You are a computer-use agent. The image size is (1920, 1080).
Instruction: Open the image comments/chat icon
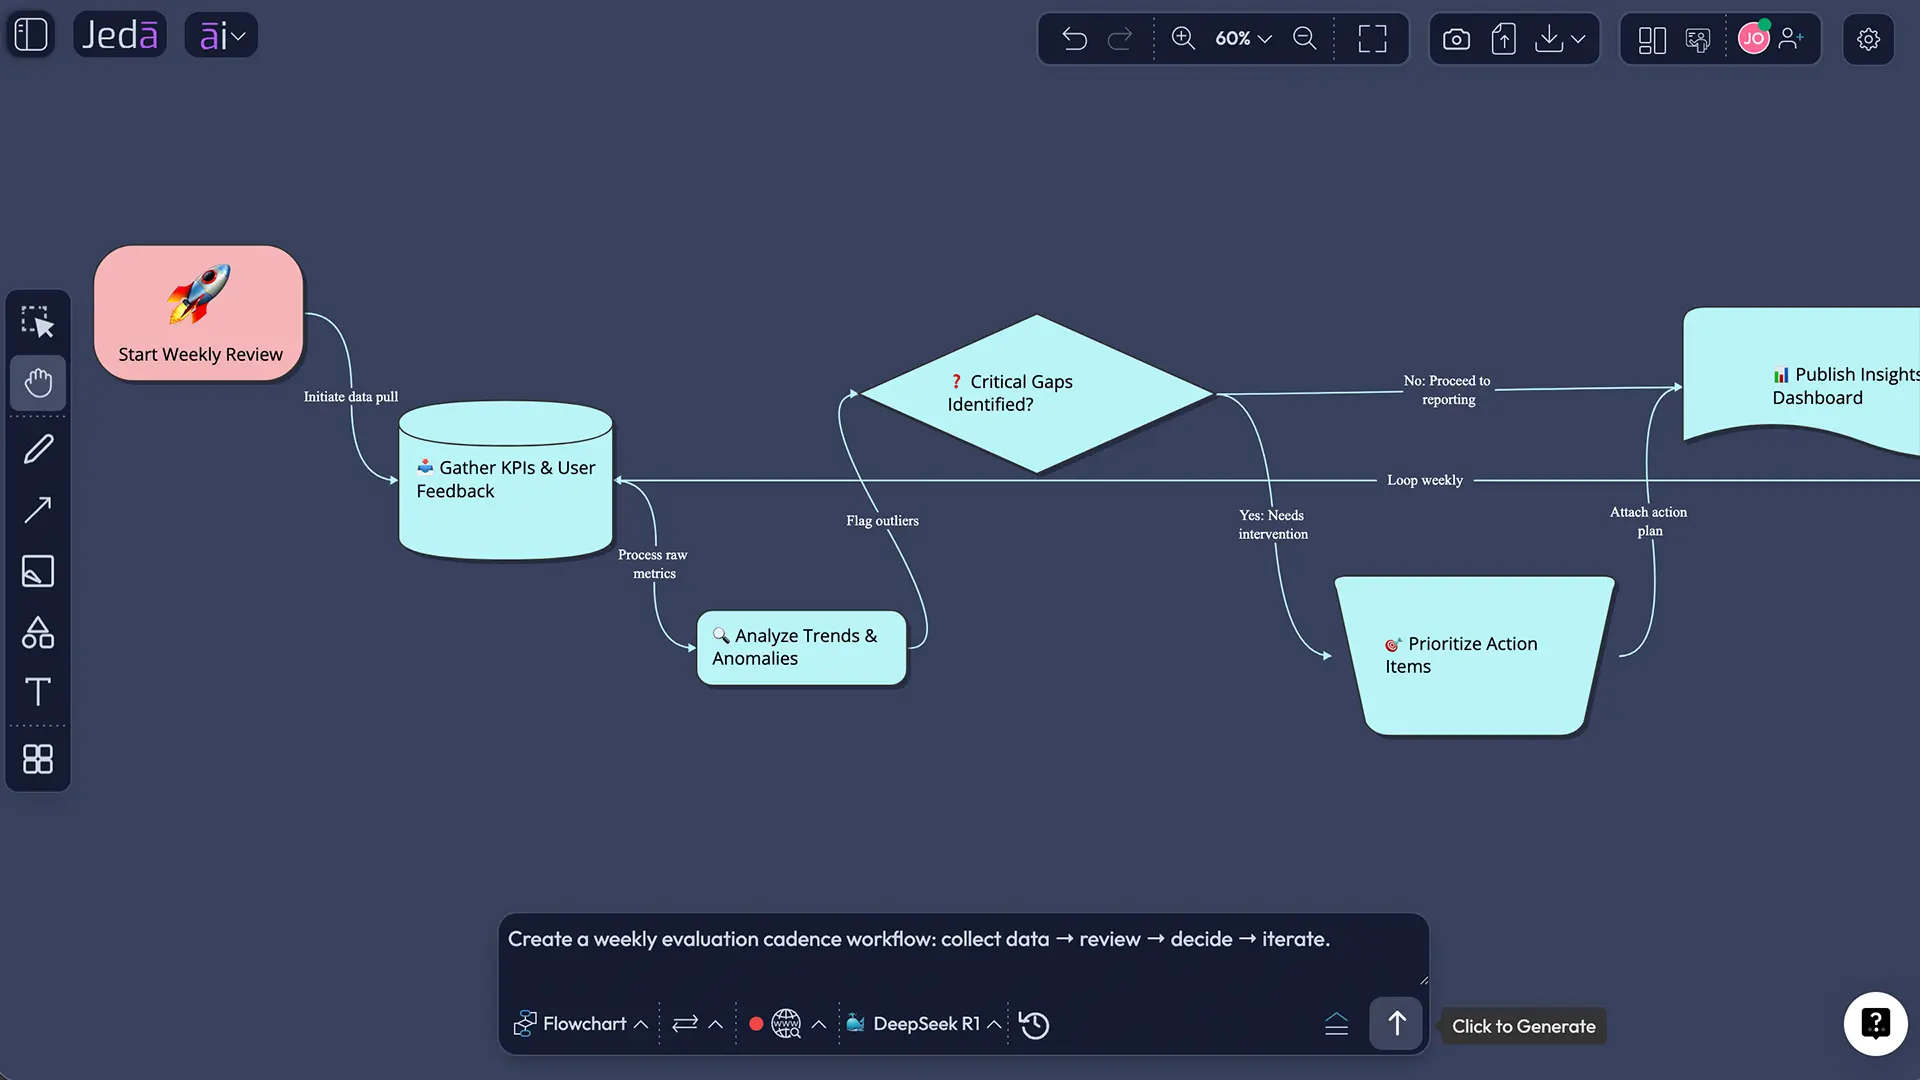point(1698,40)
